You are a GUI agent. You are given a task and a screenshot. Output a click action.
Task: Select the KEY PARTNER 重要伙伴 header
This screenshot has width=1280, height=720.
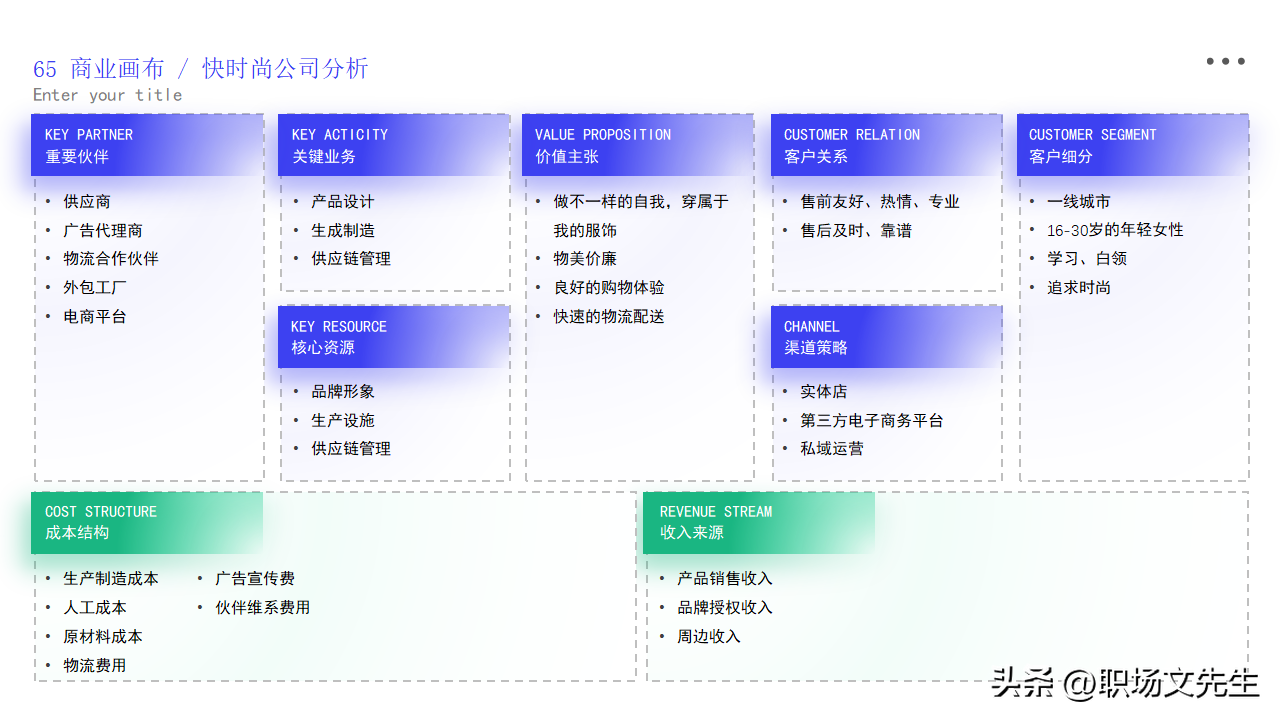coord(147,145)
